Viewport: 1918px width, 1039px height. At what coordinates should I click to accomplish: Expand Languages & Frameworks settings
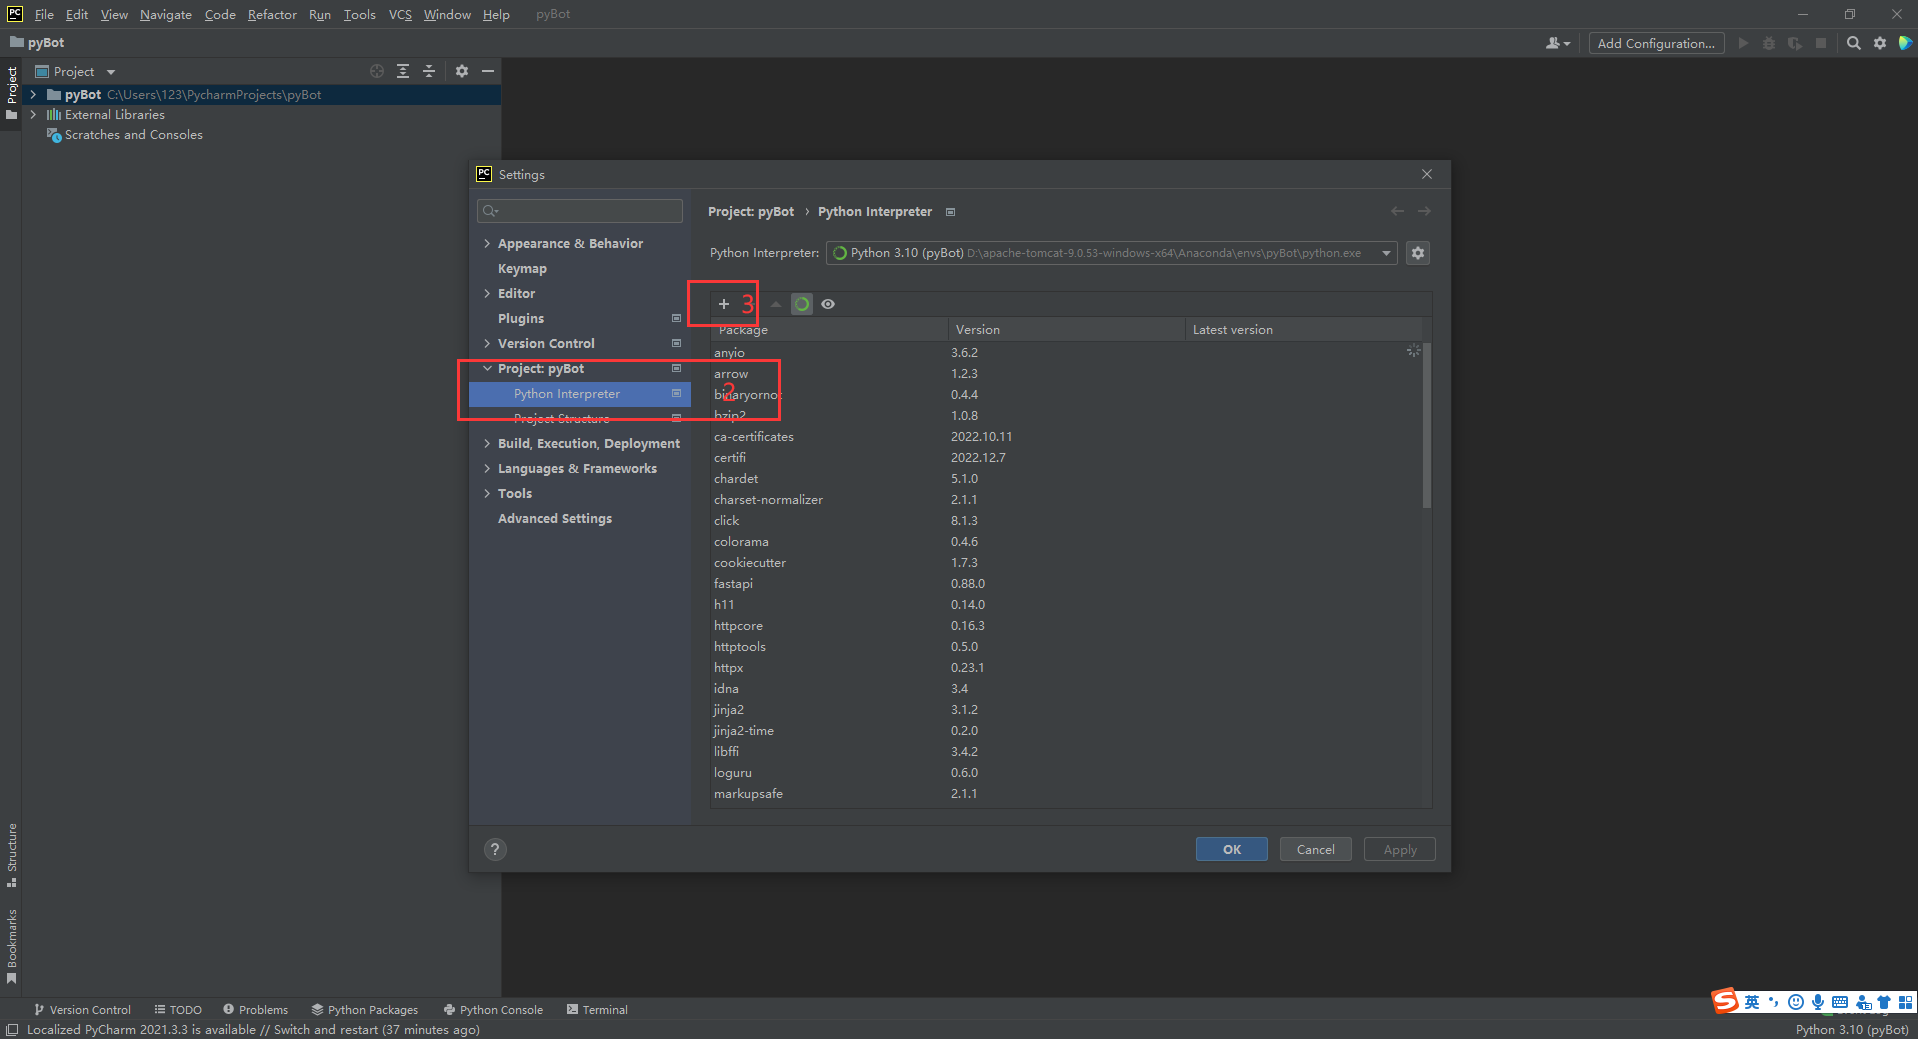(x=487, y=469)
